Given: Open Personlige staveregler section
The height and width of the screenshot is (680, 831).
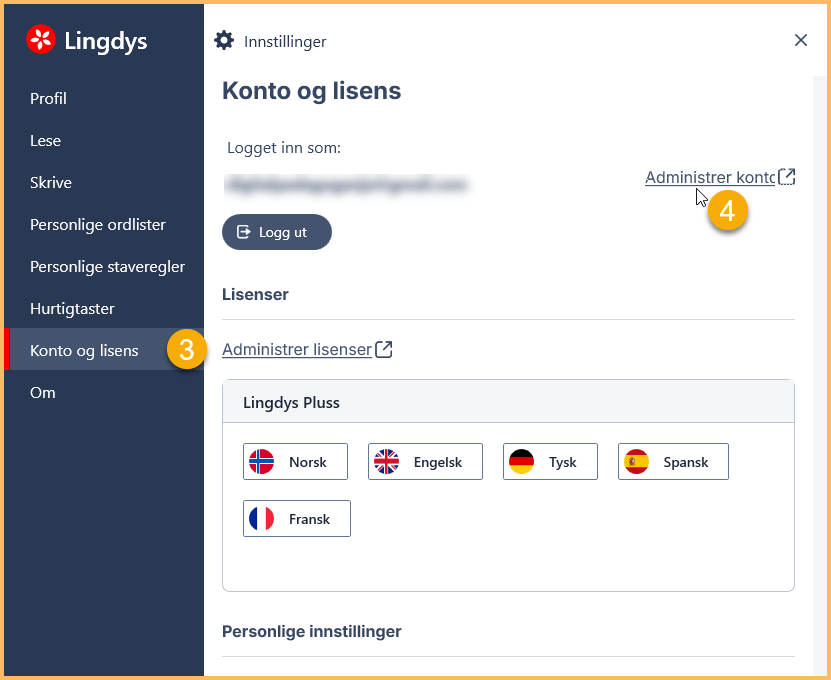Looking at the screenshot, I should tap(107, 267).
